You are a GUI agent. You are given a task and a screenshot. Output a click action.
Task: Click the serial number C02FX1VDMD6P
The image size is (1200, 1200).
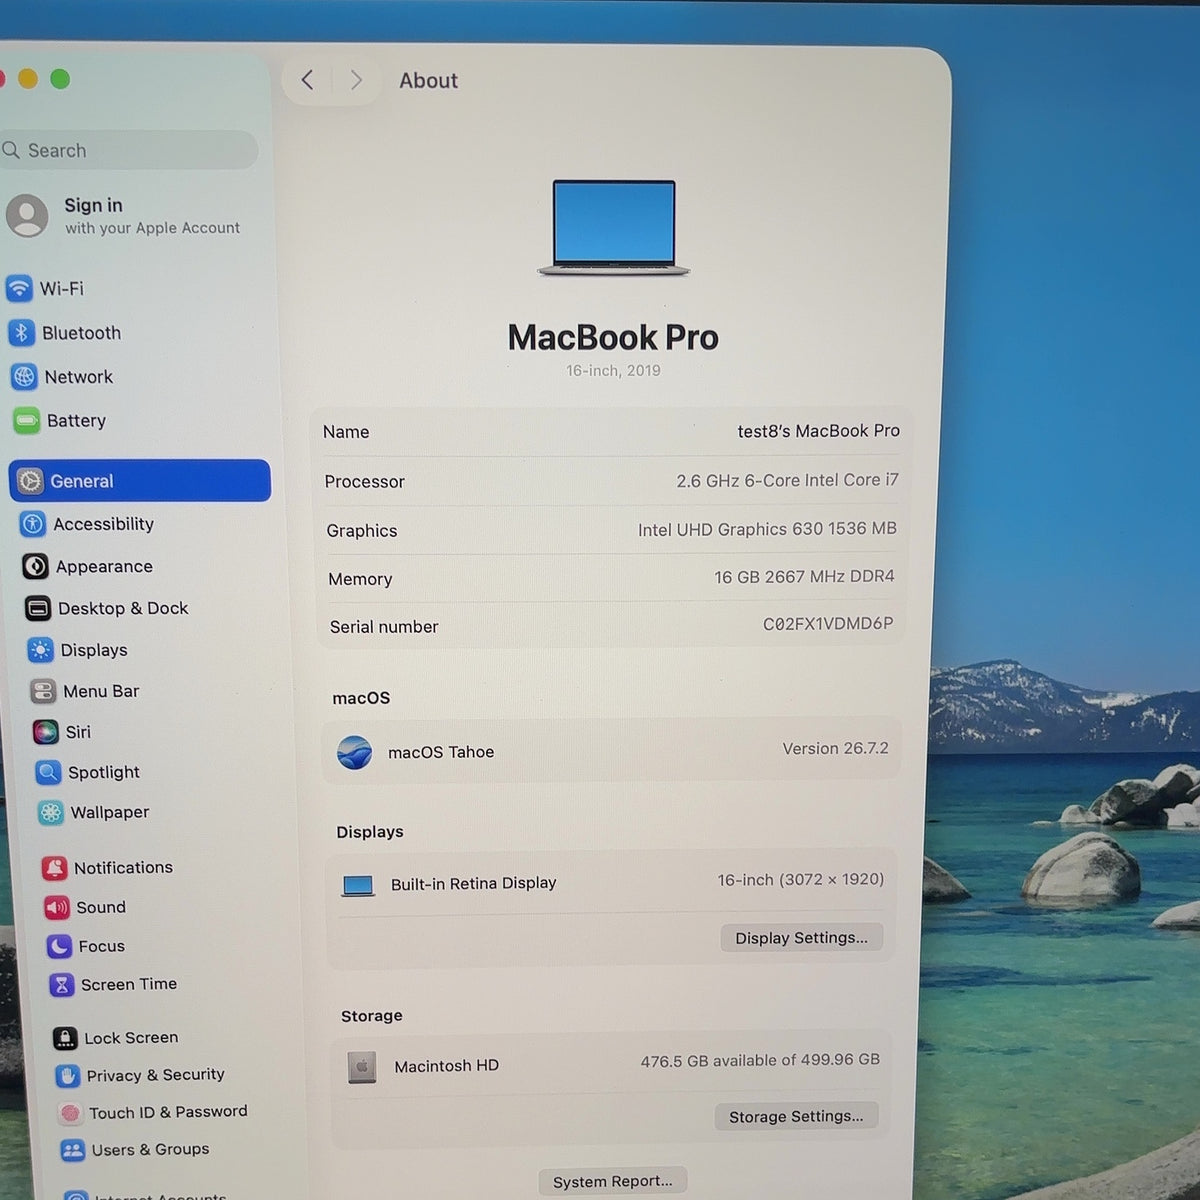pyautogui.click(x=828, y=624)
